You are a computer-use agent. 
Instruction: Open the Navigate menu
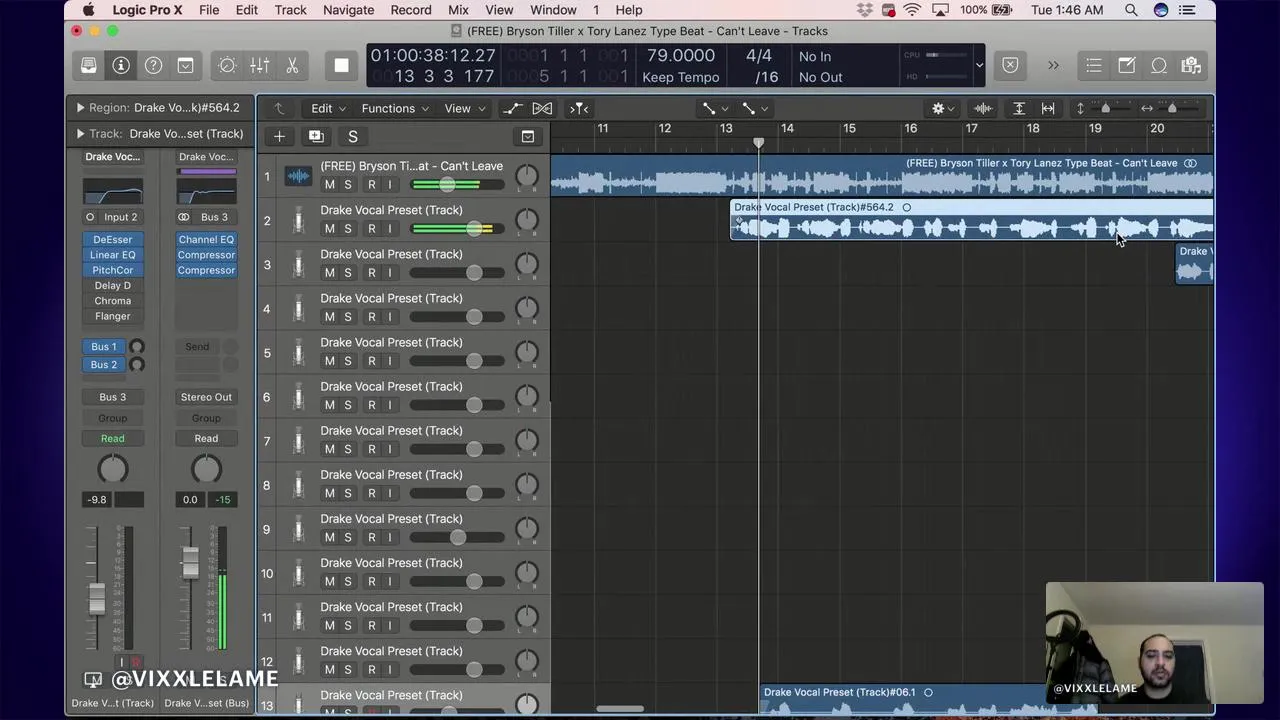pyautogui.click(x=348, y=10)
